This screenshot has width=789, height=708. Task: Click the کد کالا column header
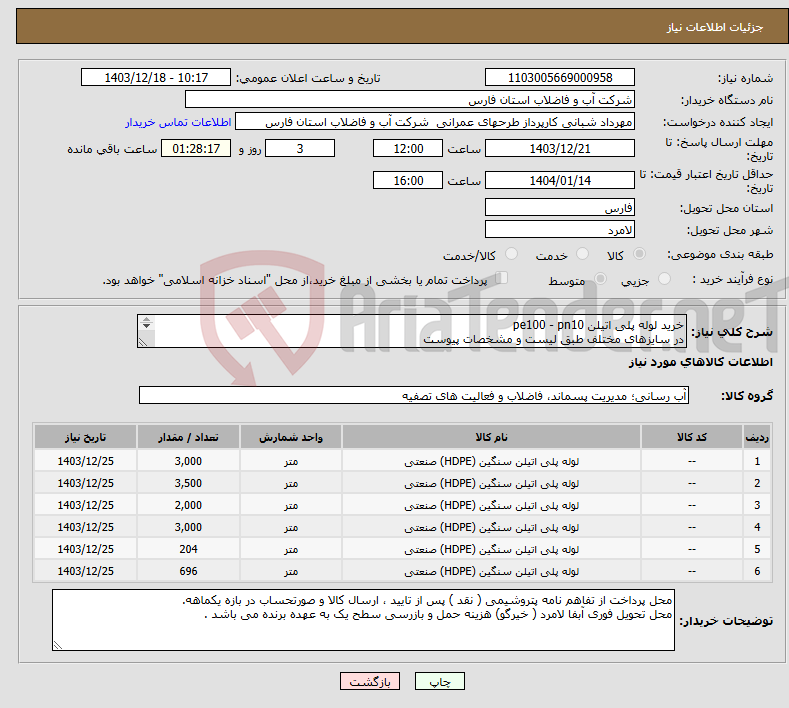[x=692, y=437]
